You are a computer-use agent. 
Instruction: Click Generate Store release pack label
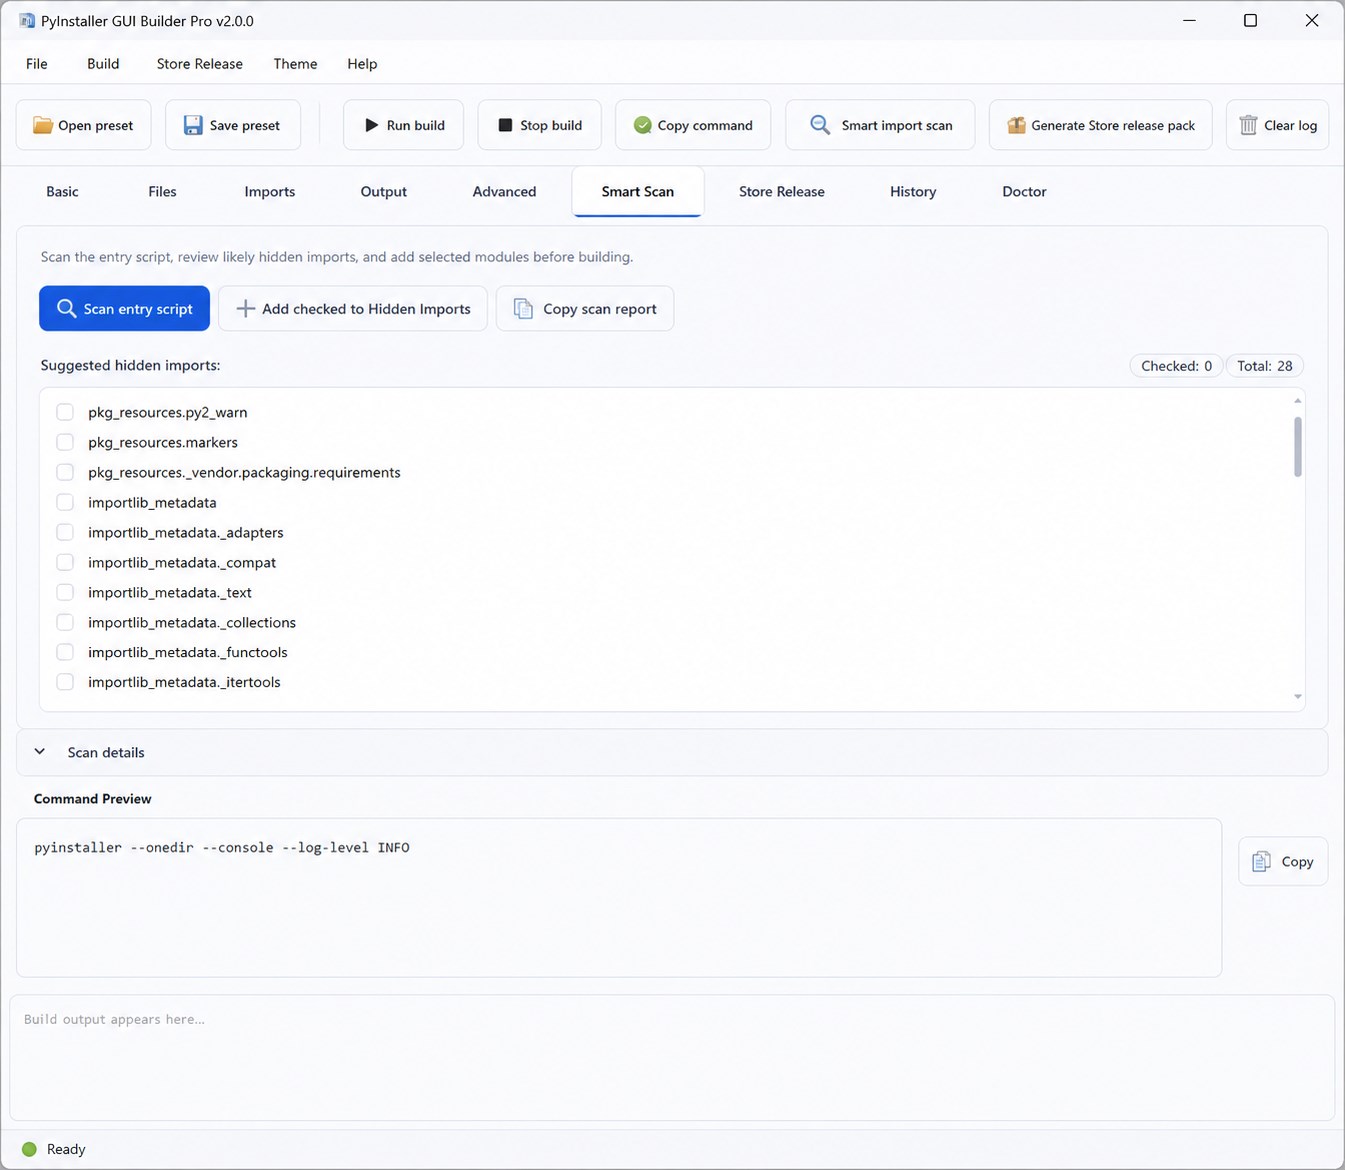pos(1113,125)
